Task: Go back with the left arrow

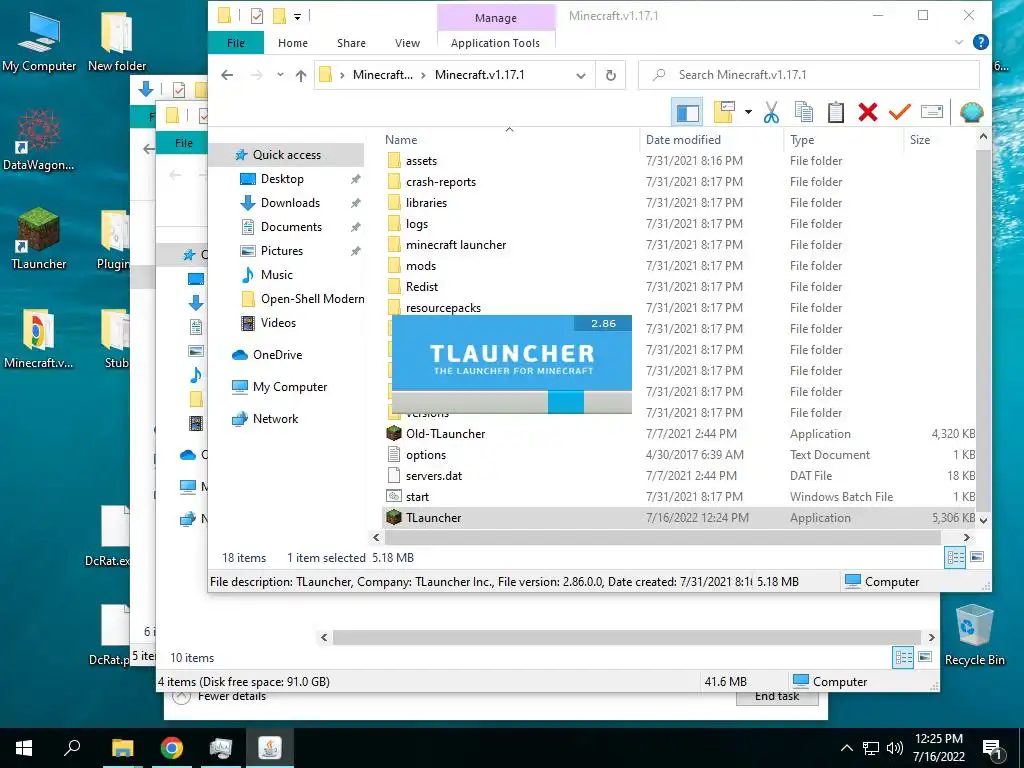Action: tap(227, 75)
